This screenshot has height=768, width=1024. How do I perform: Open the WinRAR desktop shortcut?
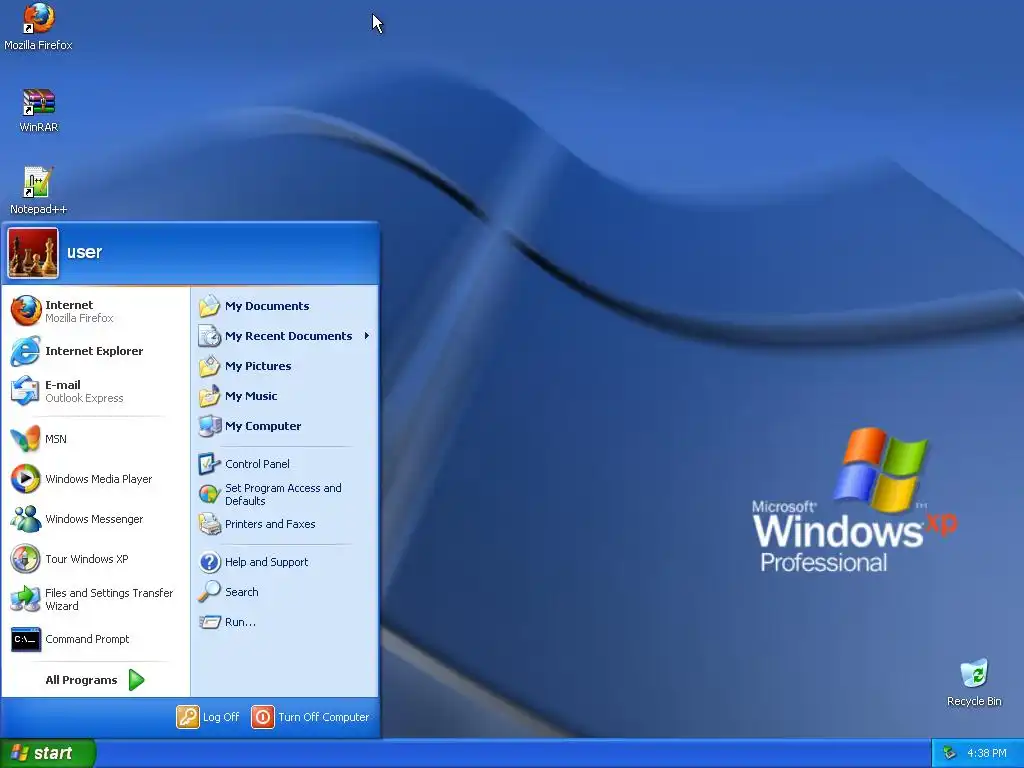[39, 110]
